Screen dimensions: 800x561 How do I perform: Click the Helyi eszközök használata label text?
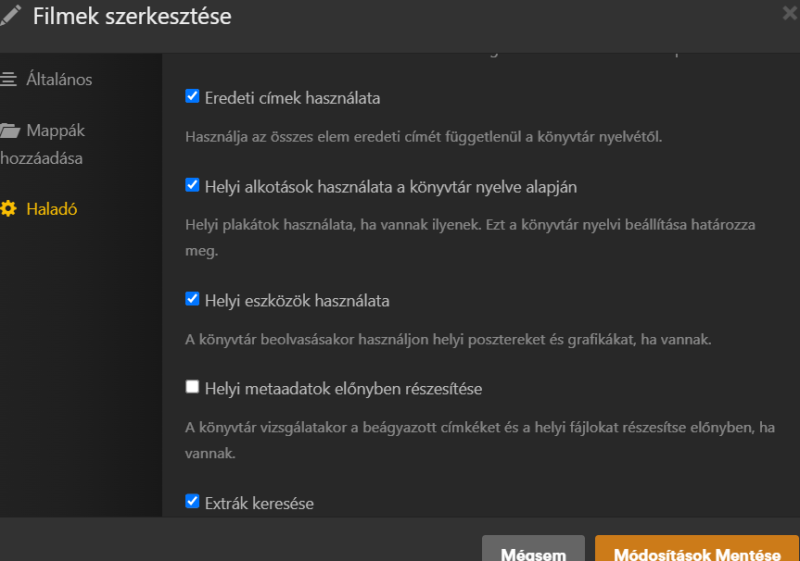[297, 301]
